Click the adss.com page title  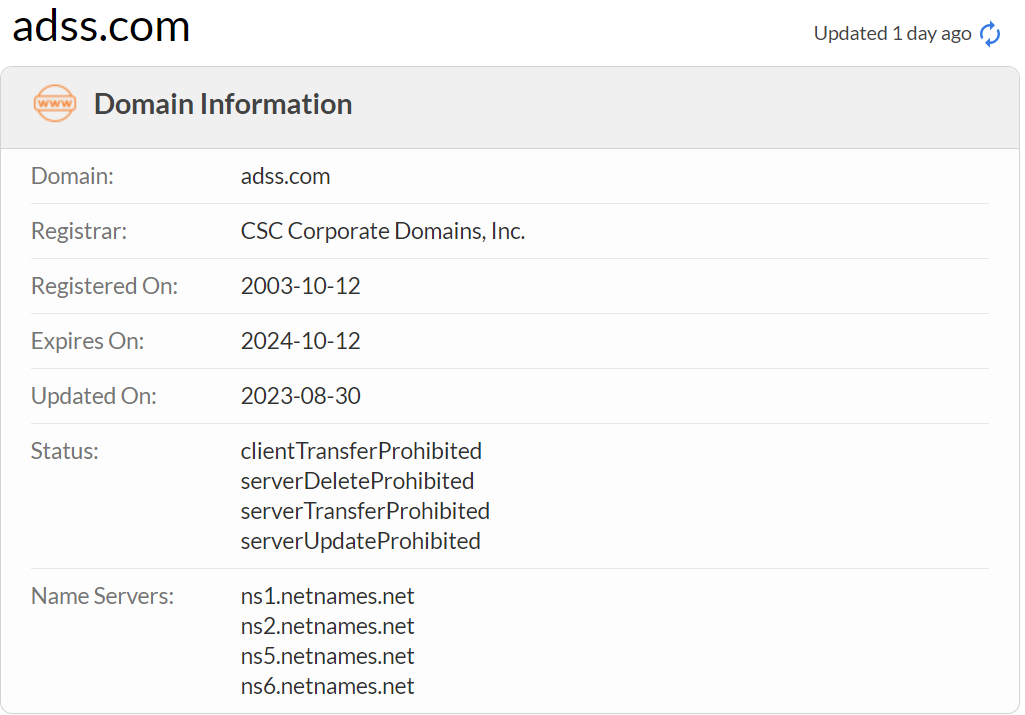point(101,26)
